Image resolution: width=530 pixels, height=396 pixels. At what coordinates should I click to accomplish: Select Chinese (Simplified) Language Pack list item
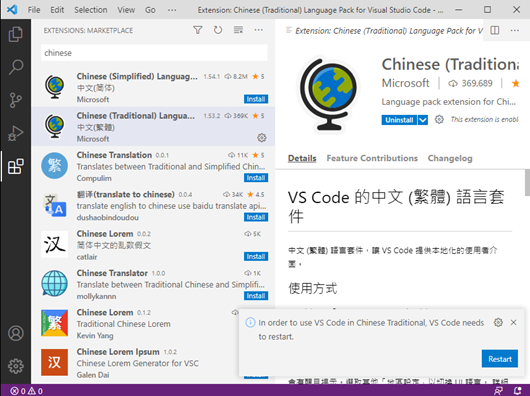point(153,87)
